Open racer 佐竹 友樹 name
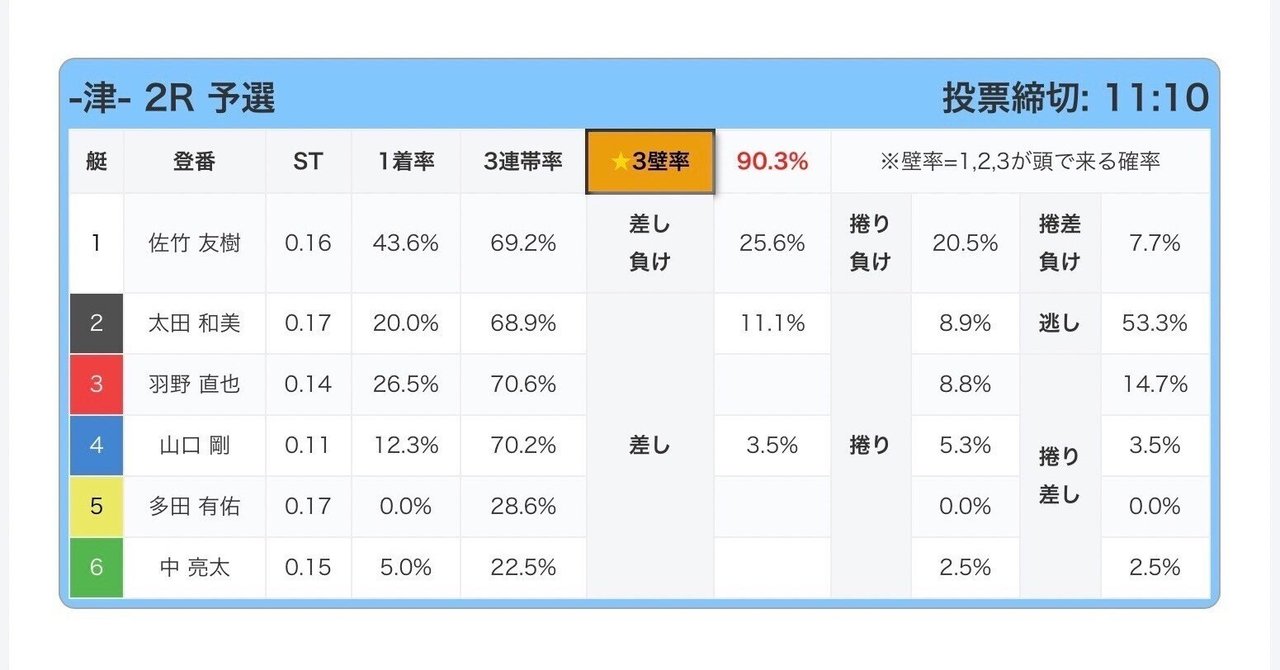The height and width of the screenshot is (670, 1280). (194, 243)
